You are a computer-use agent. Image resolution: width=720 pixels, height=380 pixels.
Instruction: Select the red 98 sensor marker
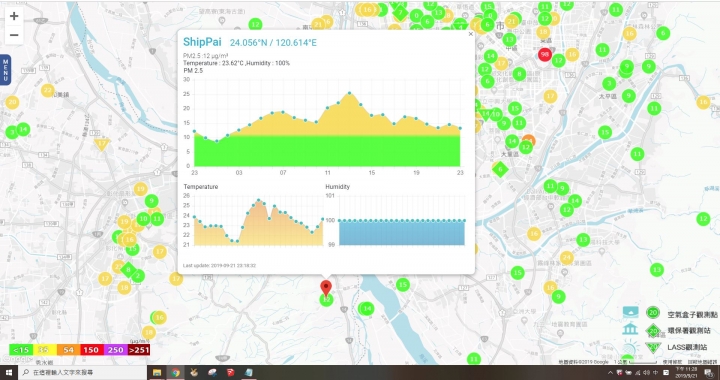(545, 55)
